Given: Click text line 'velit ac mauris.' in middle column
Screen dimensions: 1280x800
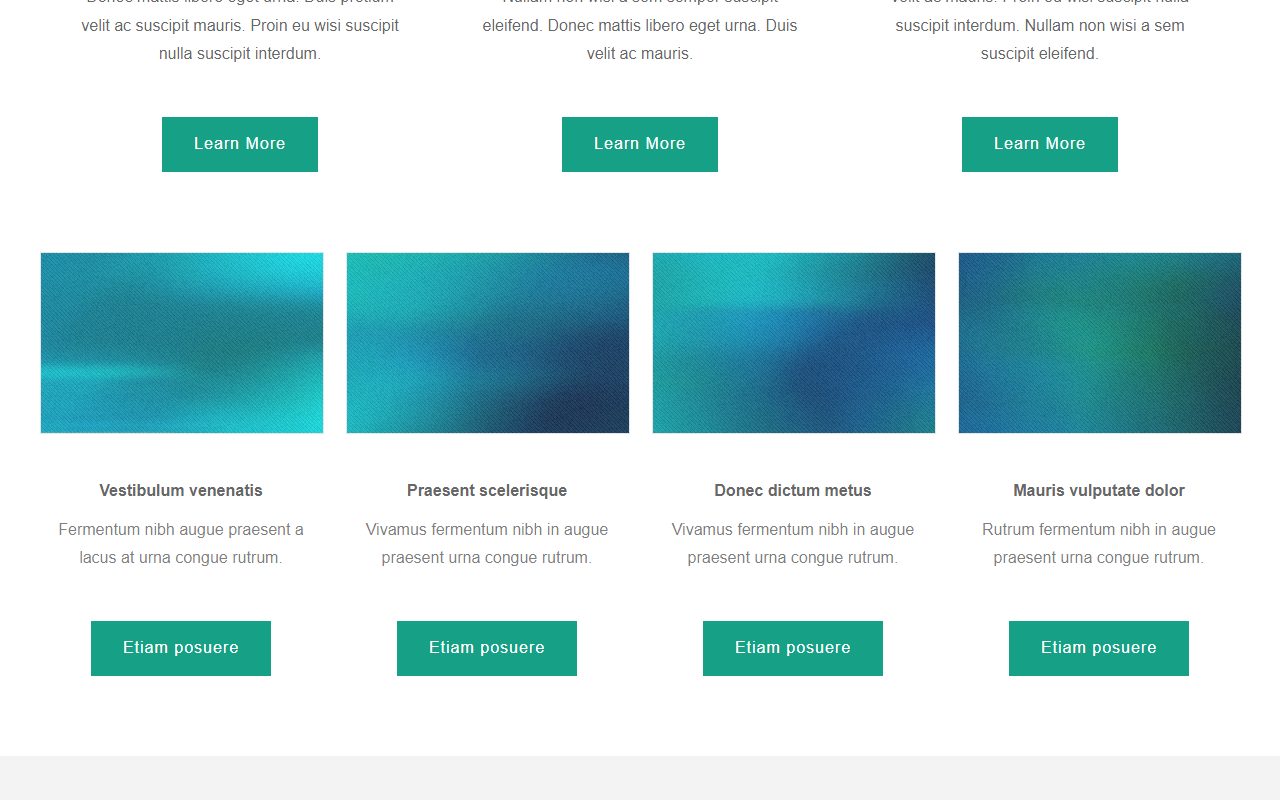Looking at the screenshot, I should [640, 54].
